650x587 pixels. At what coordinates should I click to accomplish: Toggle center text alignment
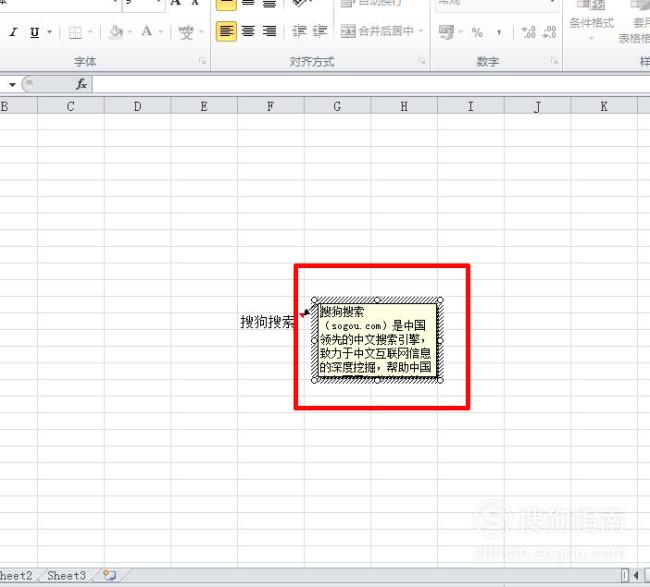248,31
